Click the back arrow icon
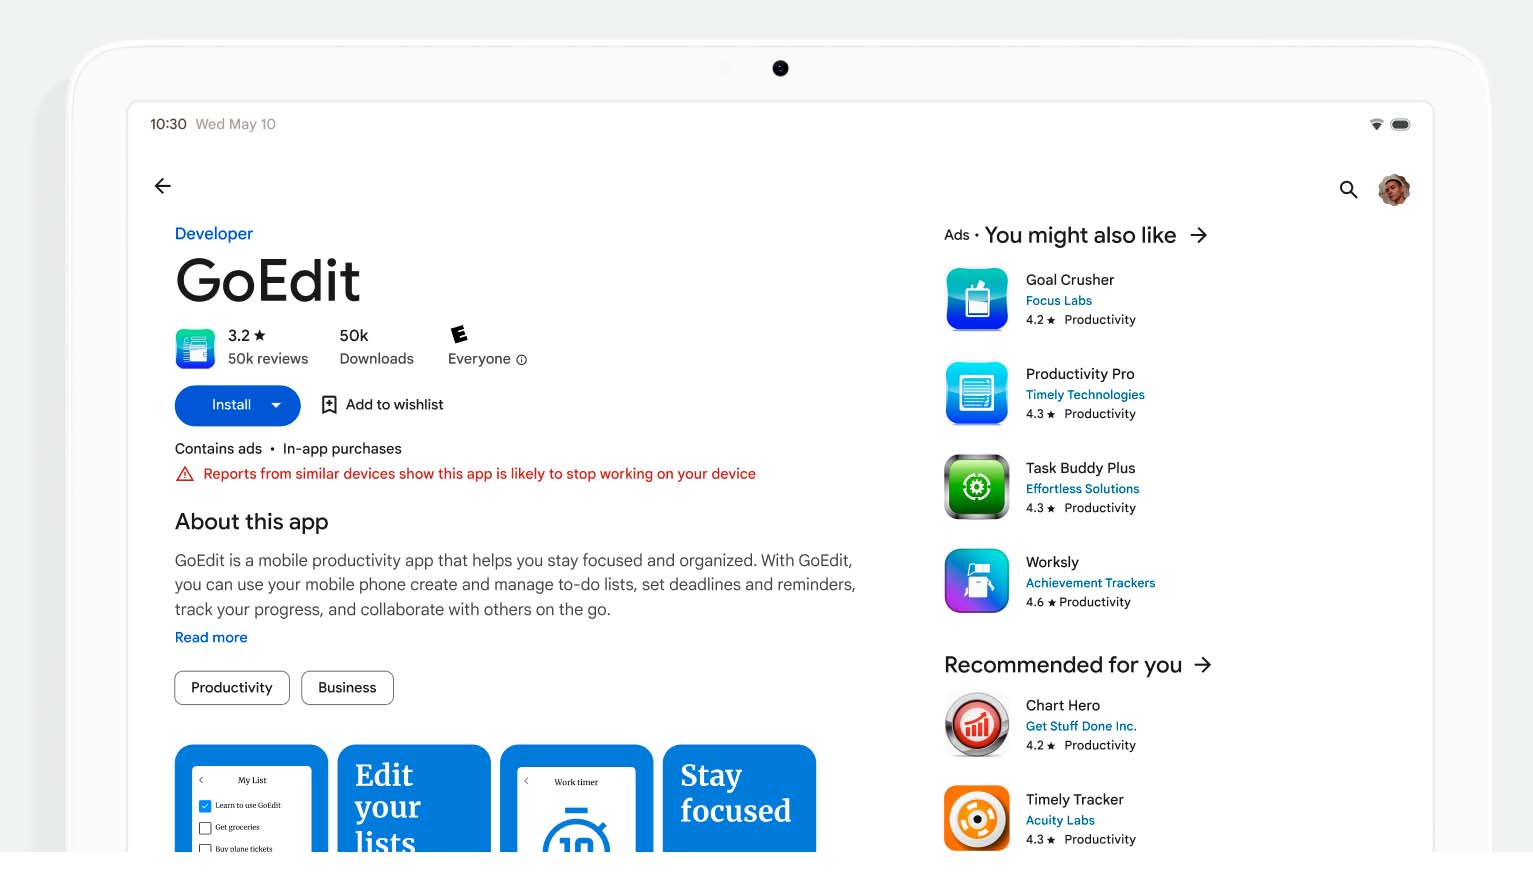 pyautogui.click(x=163, y=186)
